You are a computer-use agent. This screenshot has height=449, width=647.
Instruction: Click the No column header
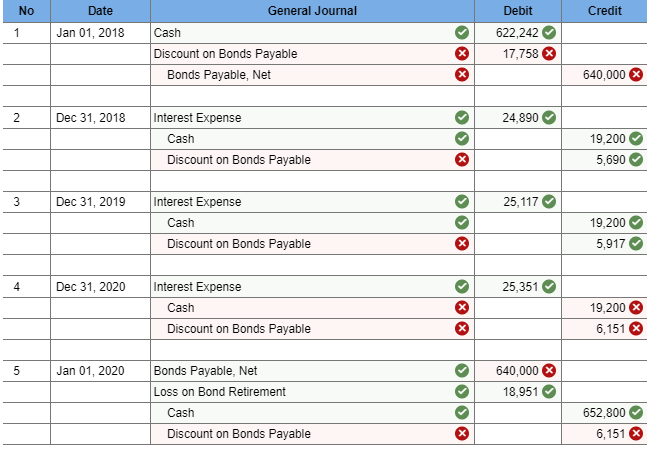(x=26, y=11)
